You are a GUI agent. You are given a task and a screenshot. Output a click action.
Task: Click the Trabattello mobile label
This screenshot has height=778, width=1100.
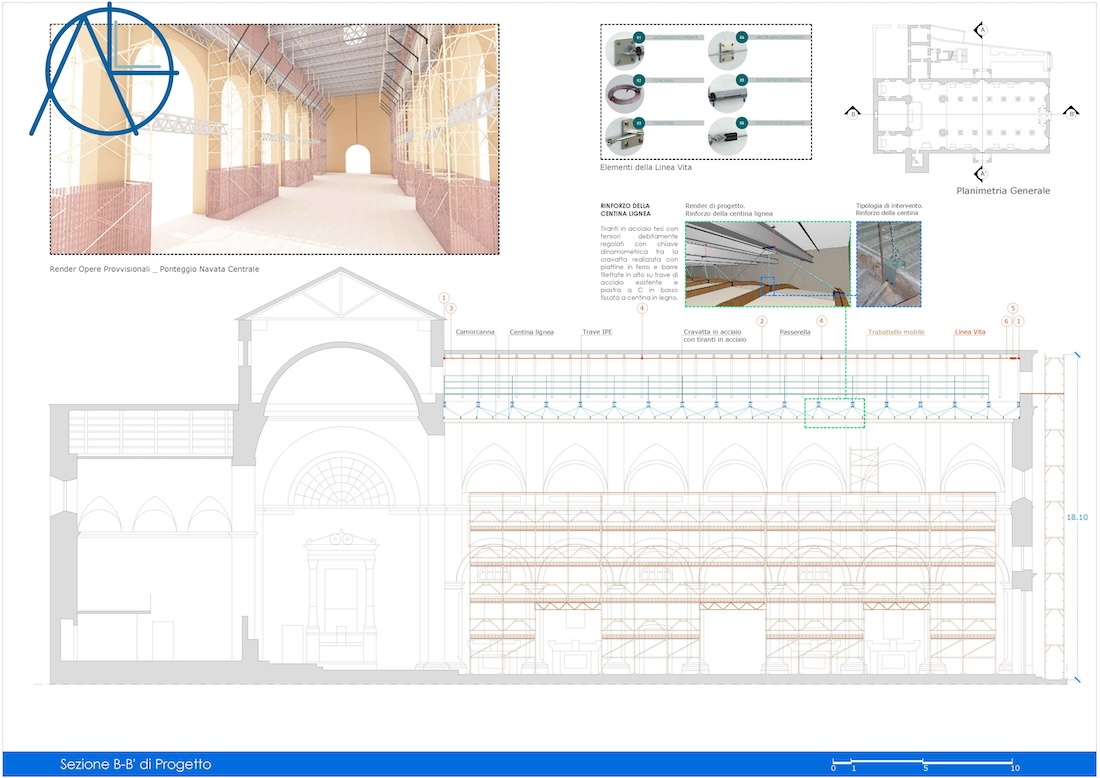(896, 332)
